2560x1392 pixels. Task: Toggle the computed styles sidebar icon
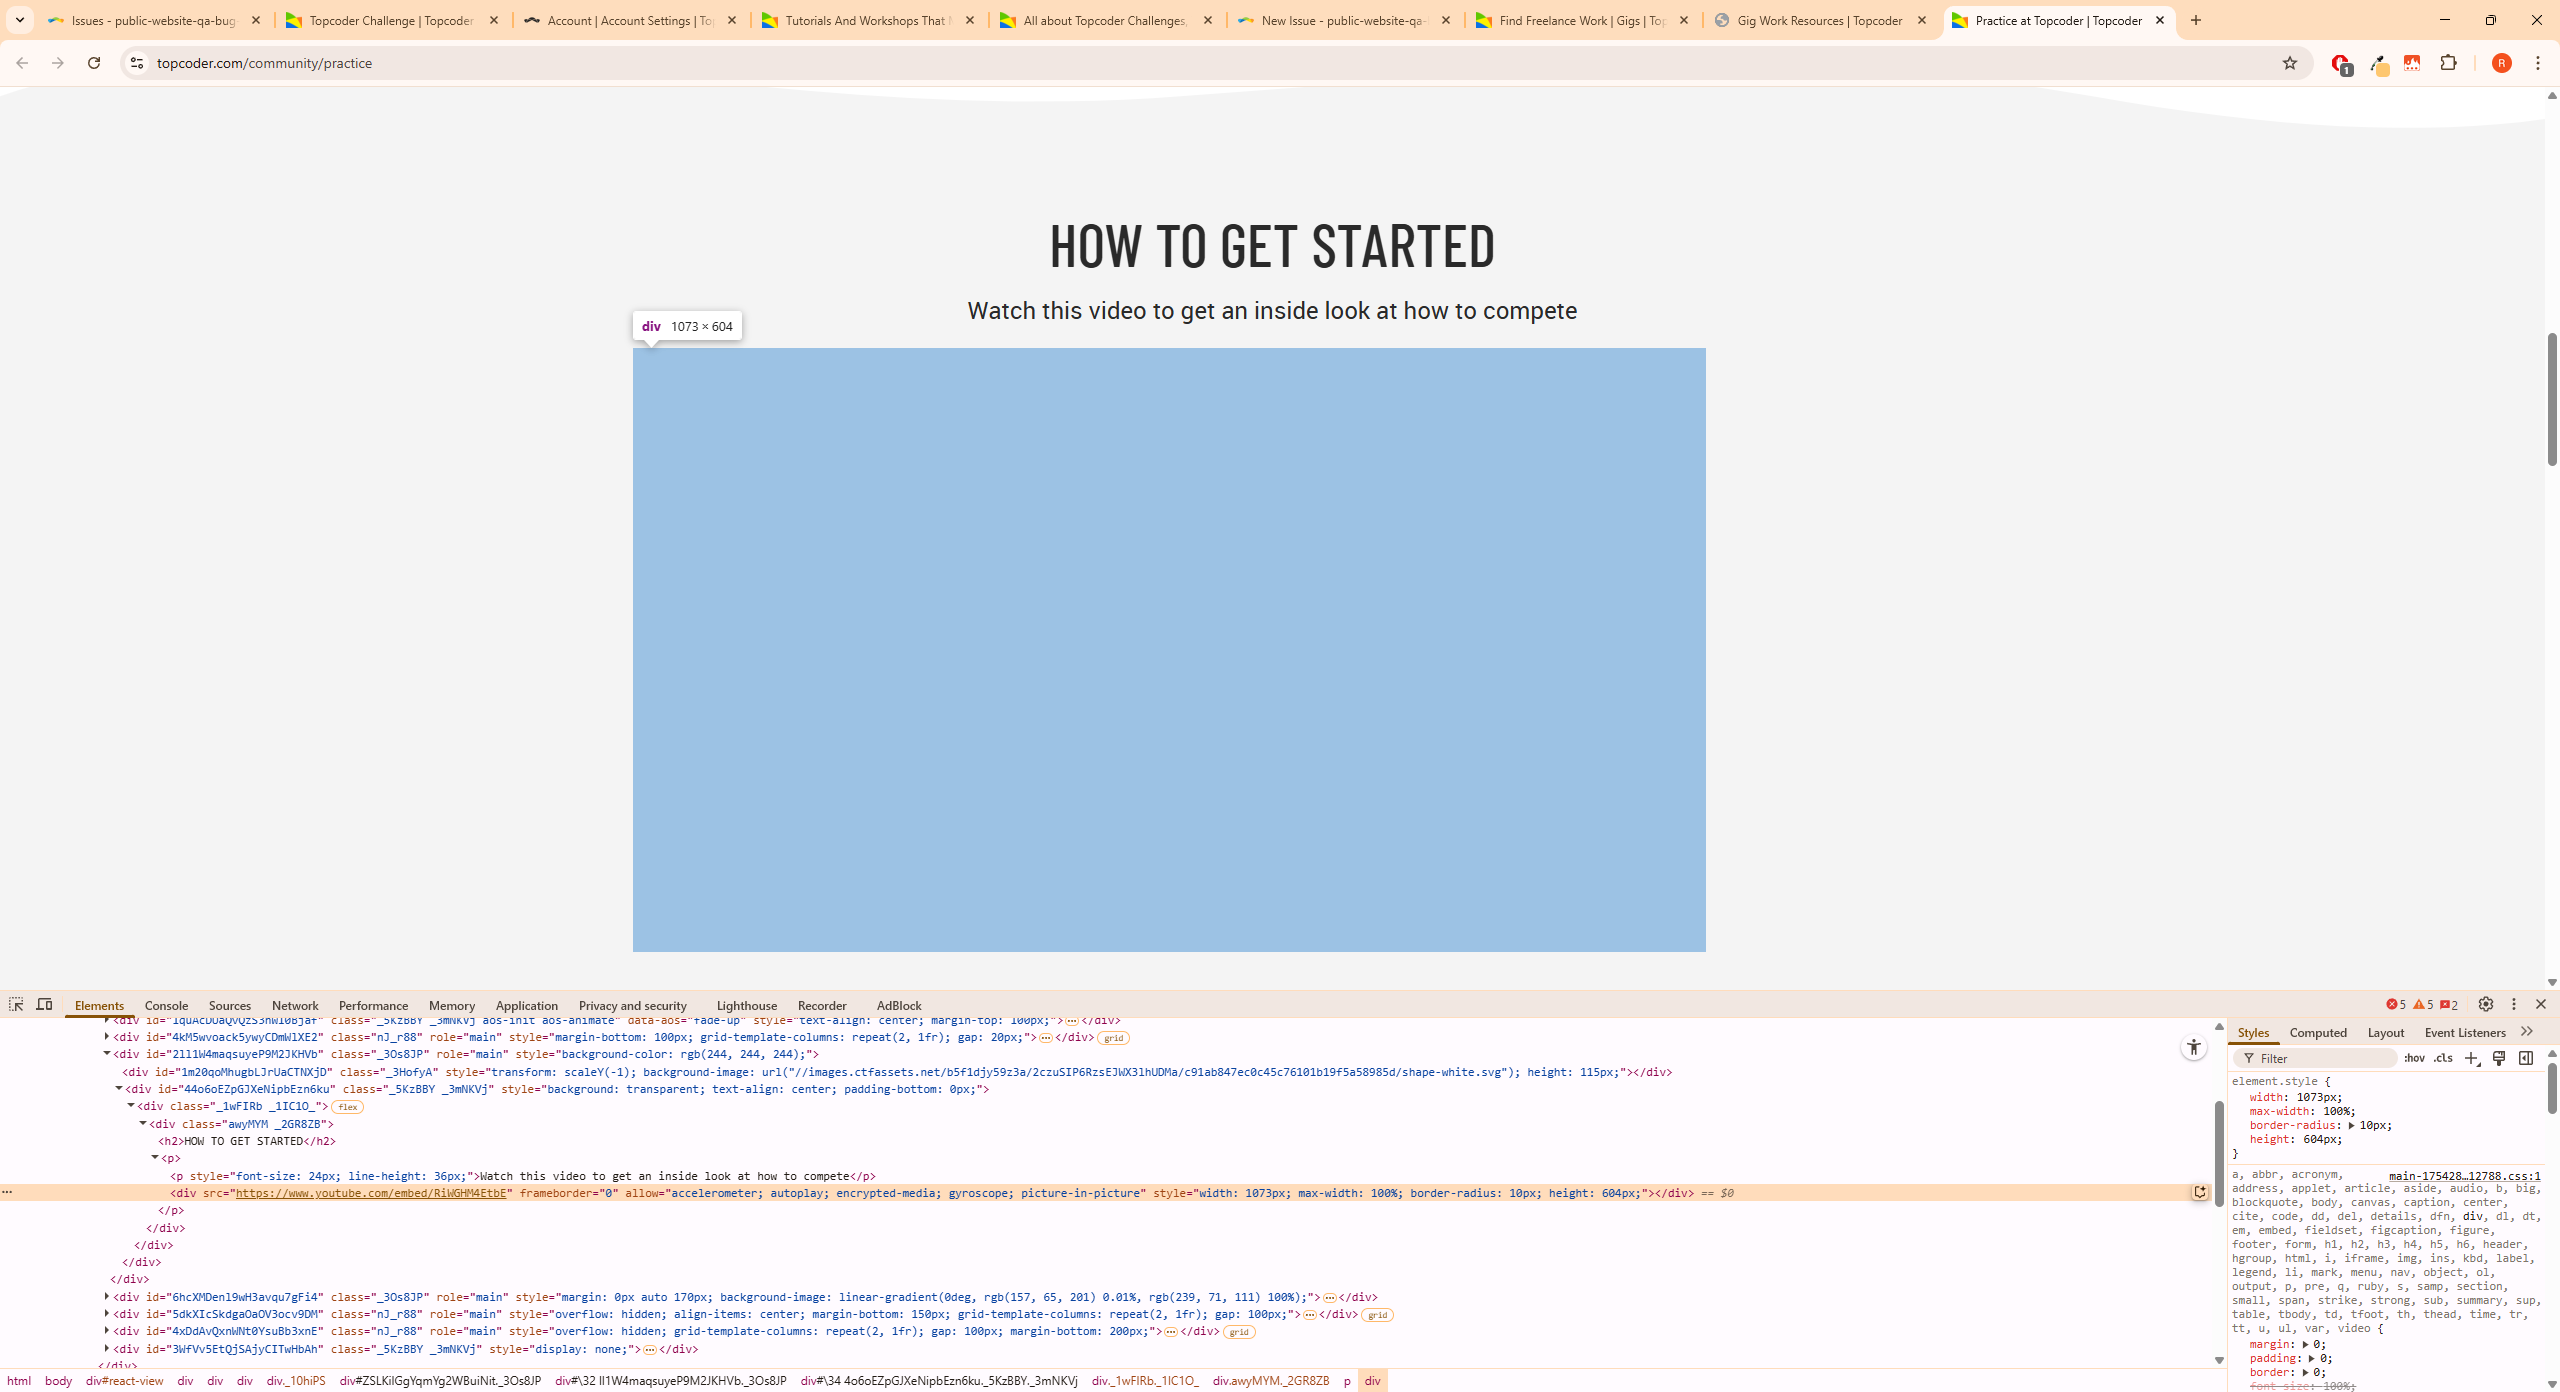[x=2526, y=1058]
